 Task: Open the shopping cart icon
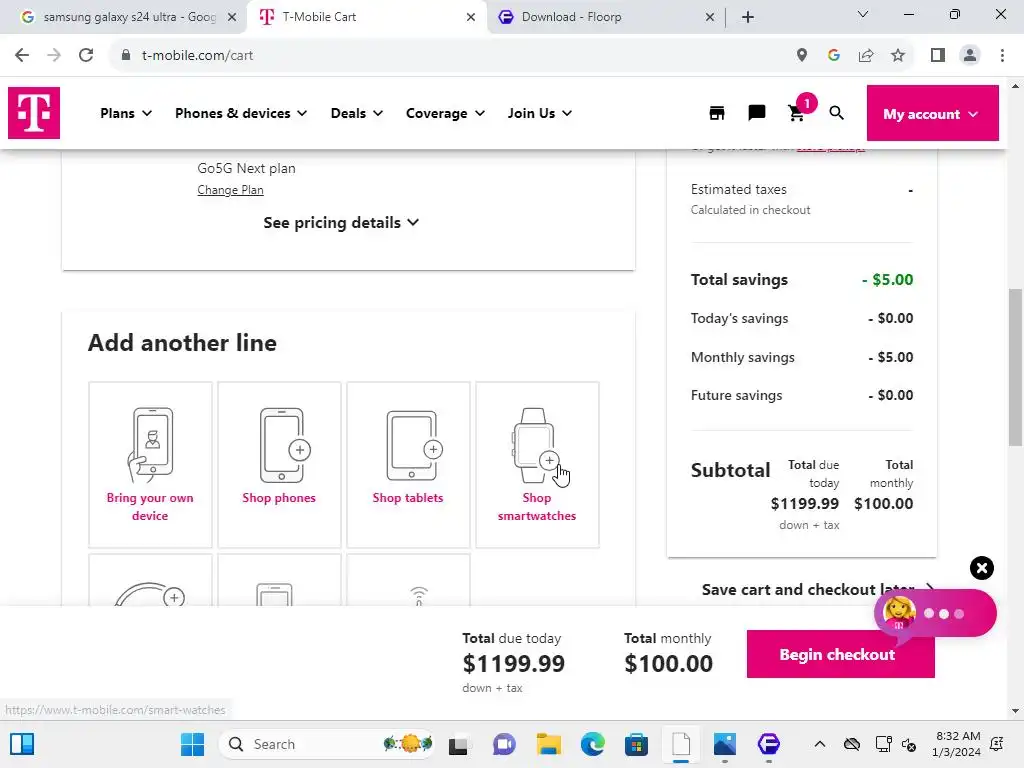[797, 113]
